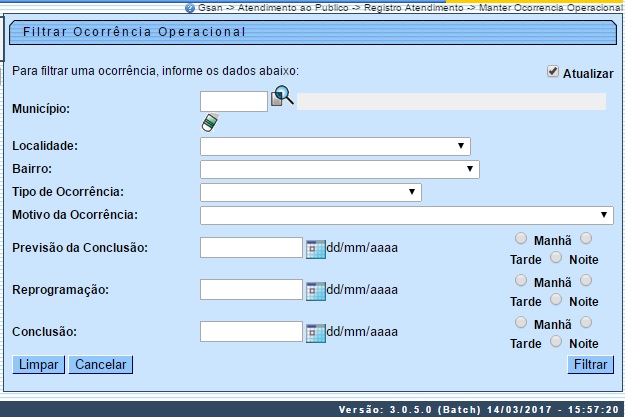Click the Município search magnifier icon

[282, 96]
